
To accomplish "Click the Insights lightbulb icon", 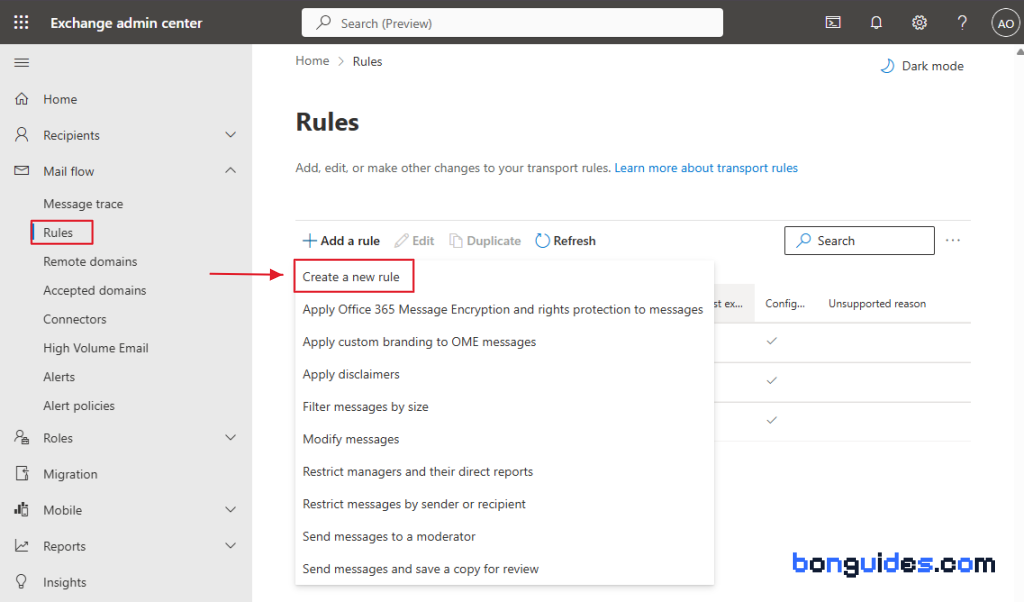I will [x=22, y=581].
